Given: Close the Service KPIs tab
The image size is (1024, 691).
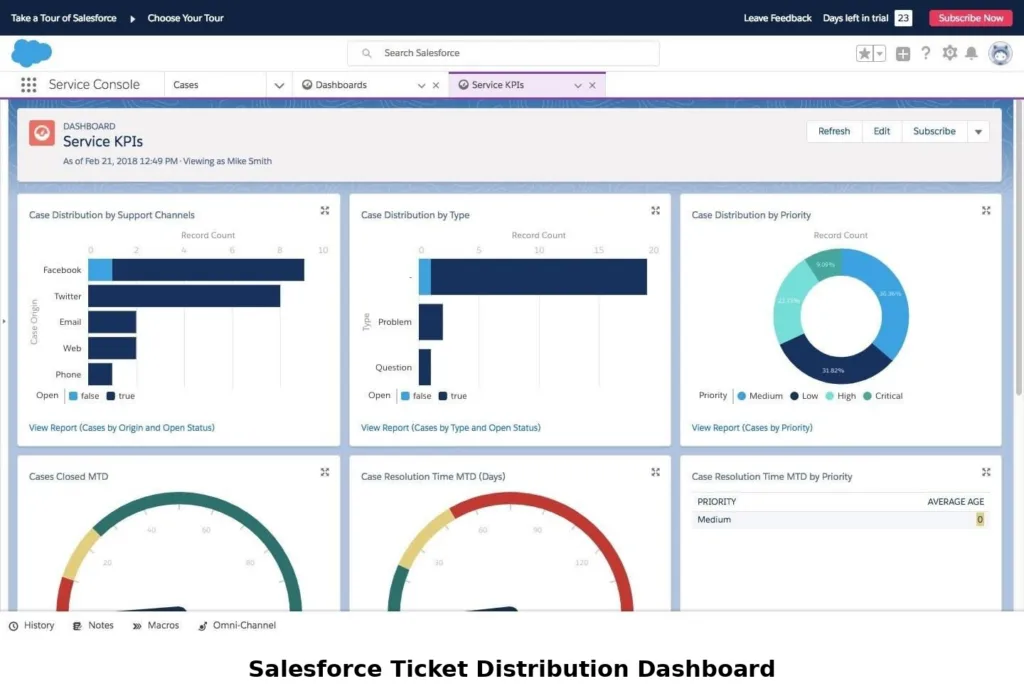Looking at the screenshot, I should coord(592,86).
